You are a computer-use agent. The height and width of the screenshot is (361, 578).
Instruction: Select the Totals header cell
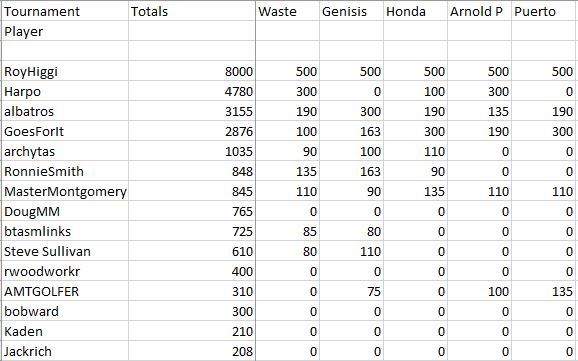tap(192, 11)
